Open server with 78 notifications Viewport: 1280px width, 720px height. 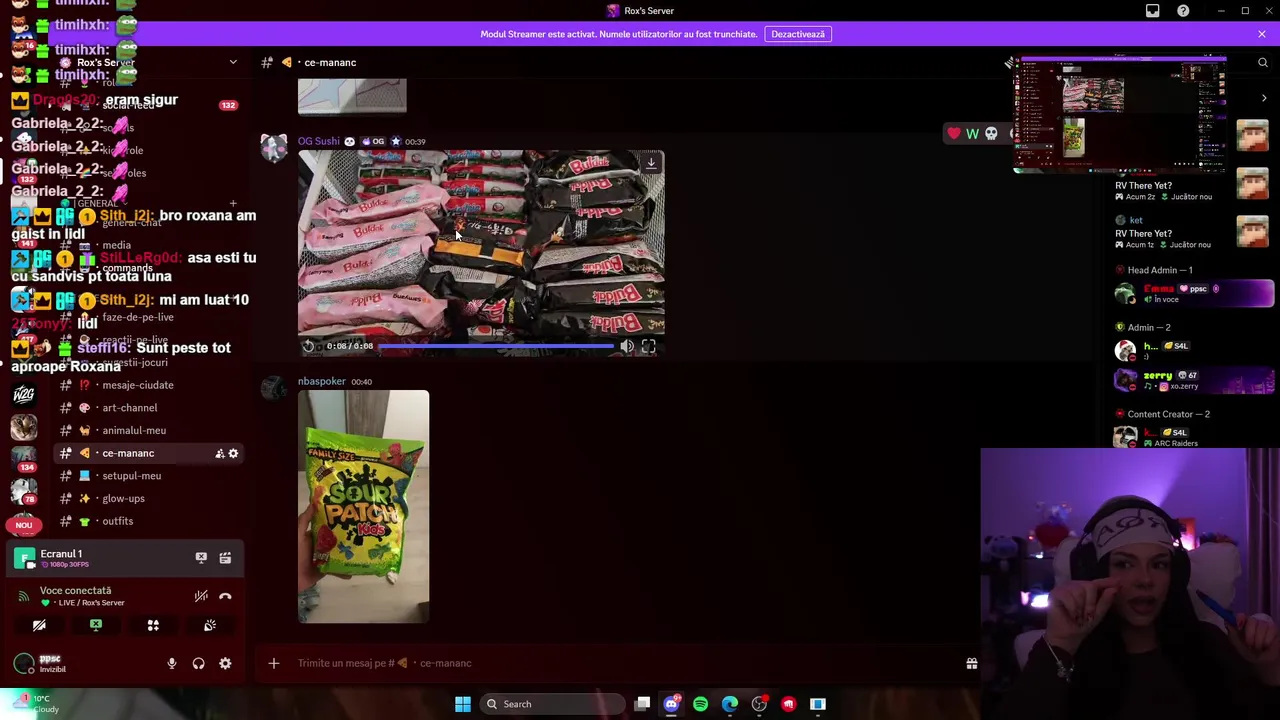24,491
